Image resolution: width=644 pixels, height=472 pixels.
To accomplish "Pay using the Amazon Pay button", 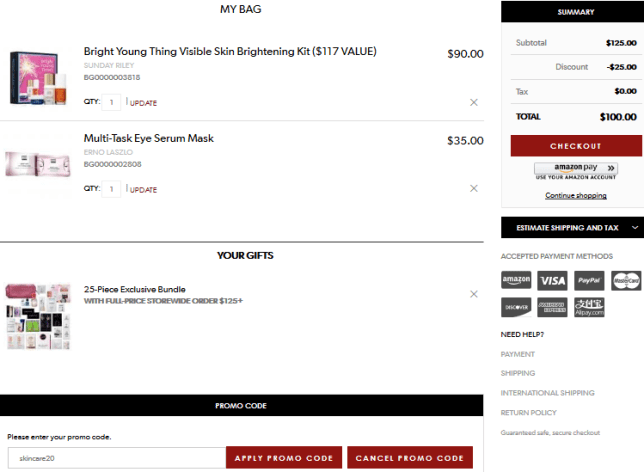I will [x=575, y=168].
